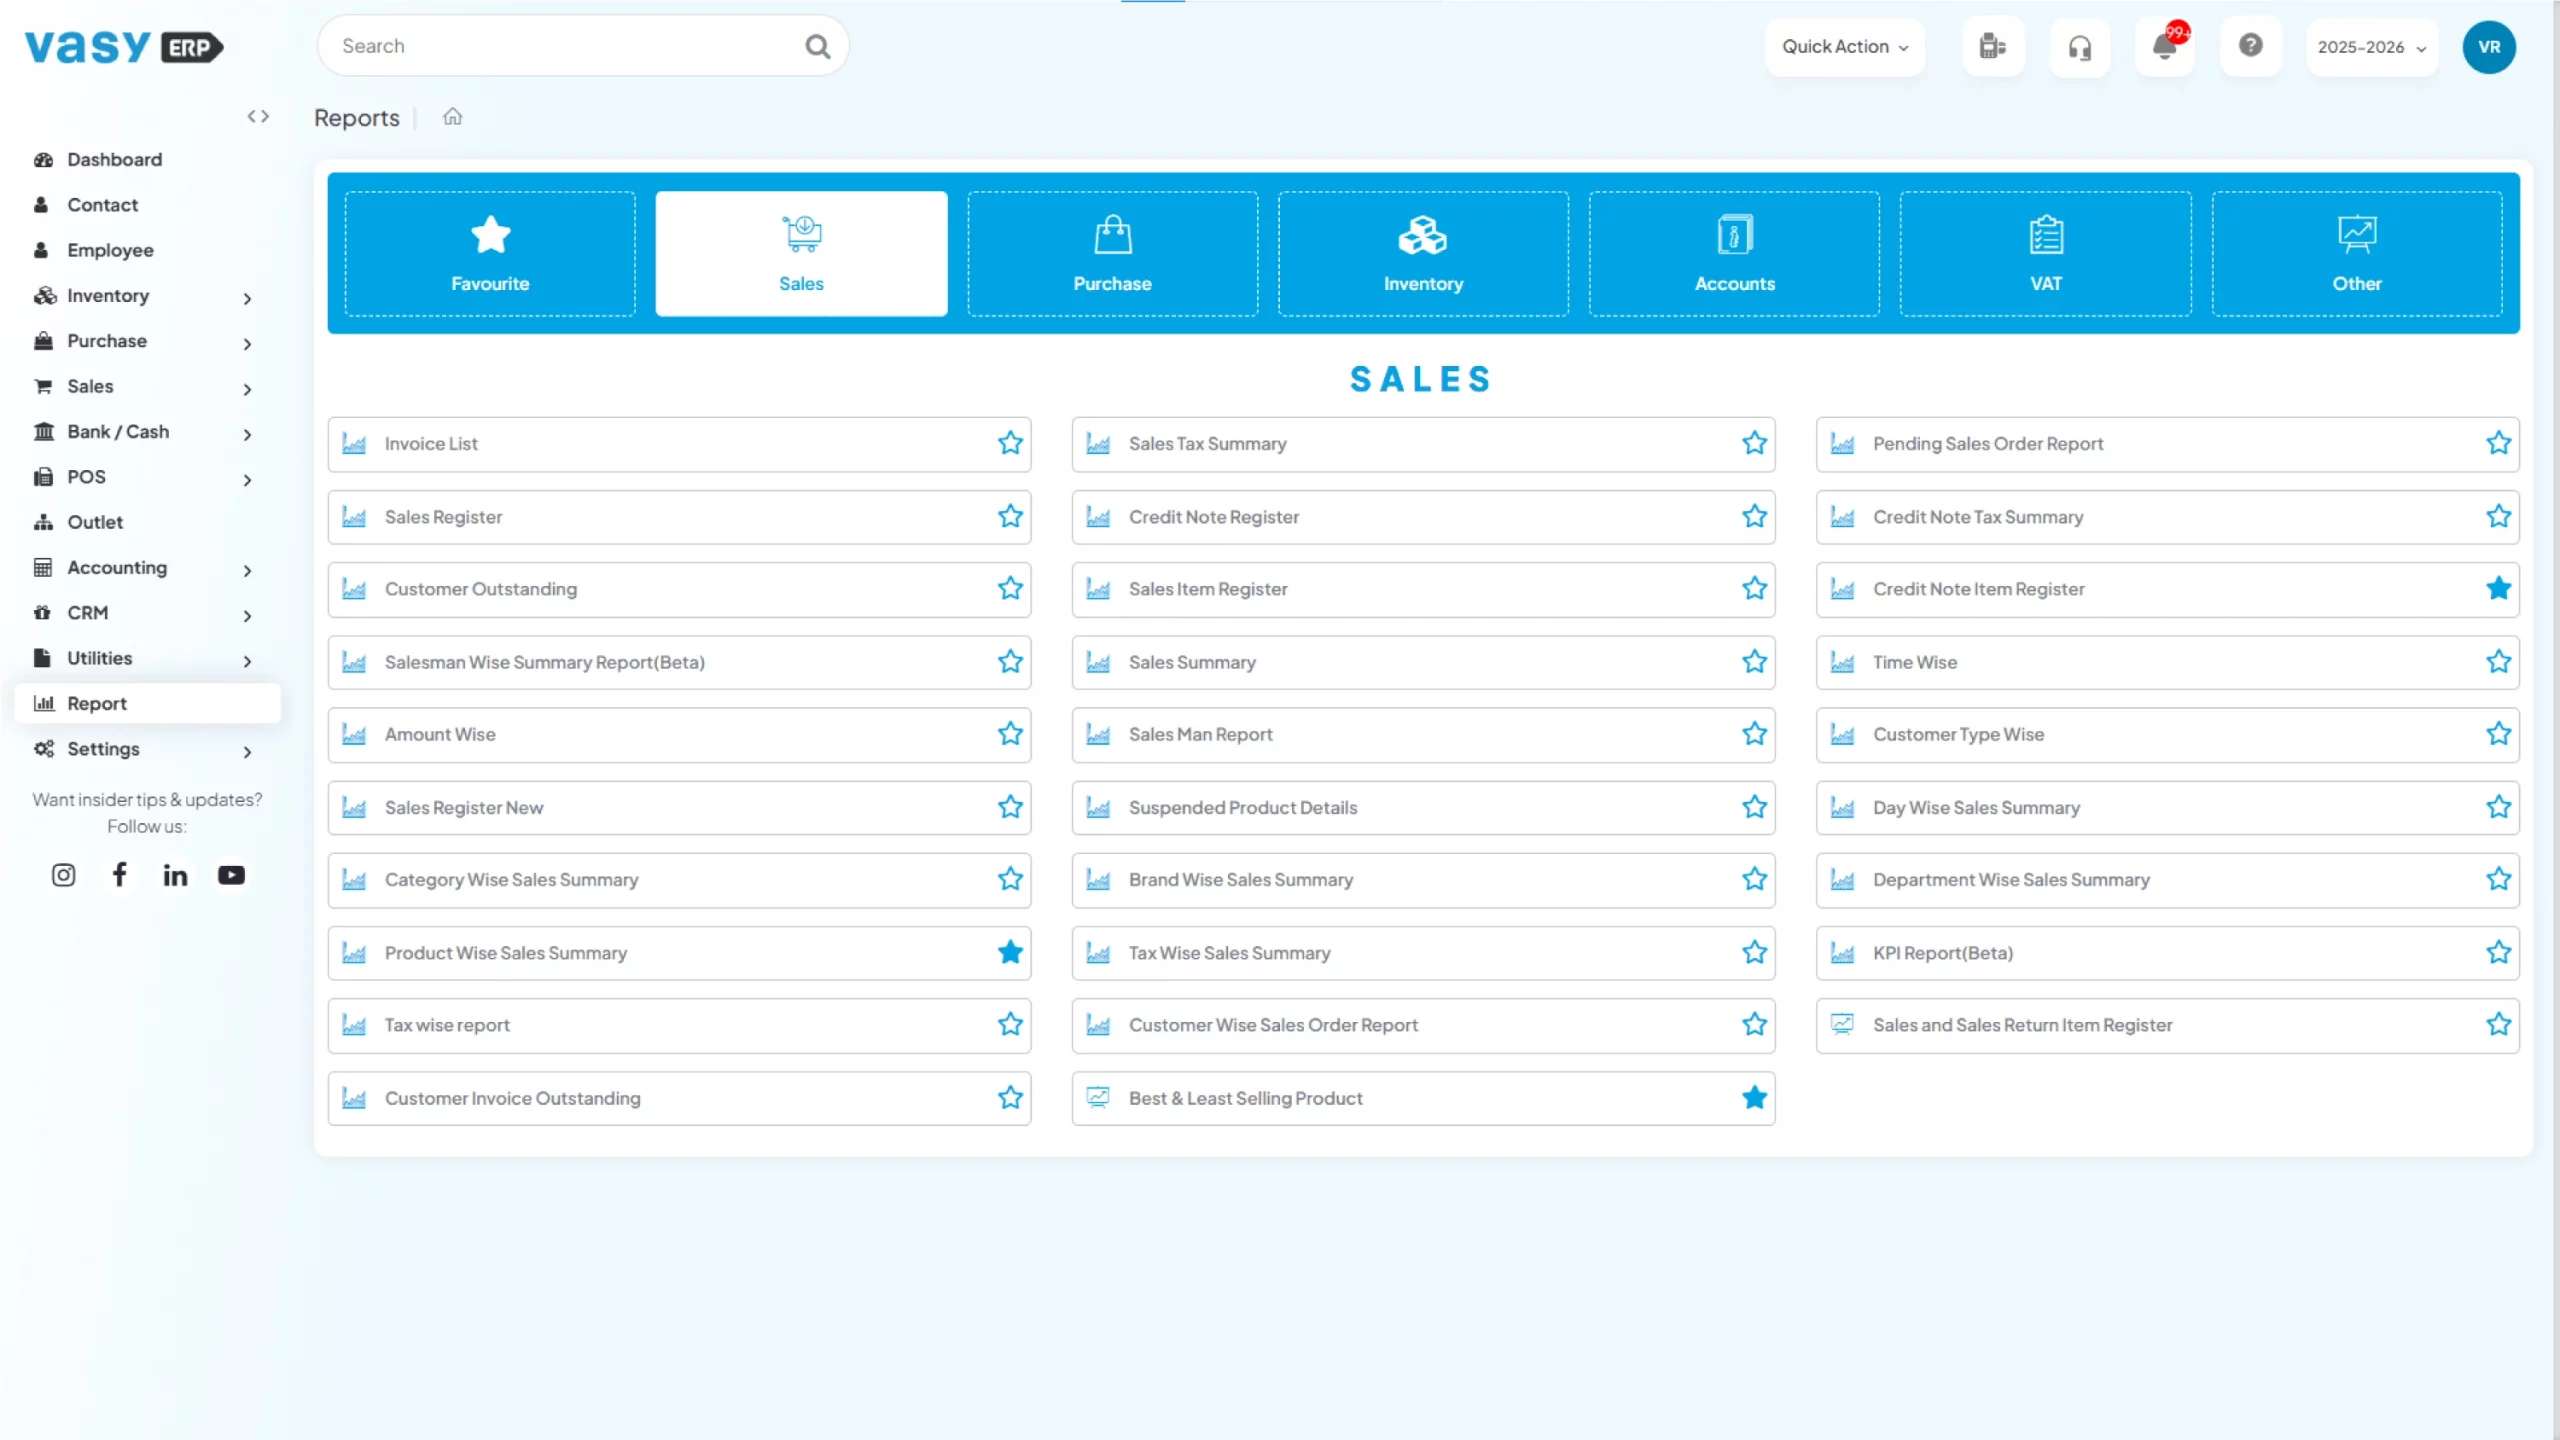Favourite the Sales Tax Summary report

point(1754,443)
